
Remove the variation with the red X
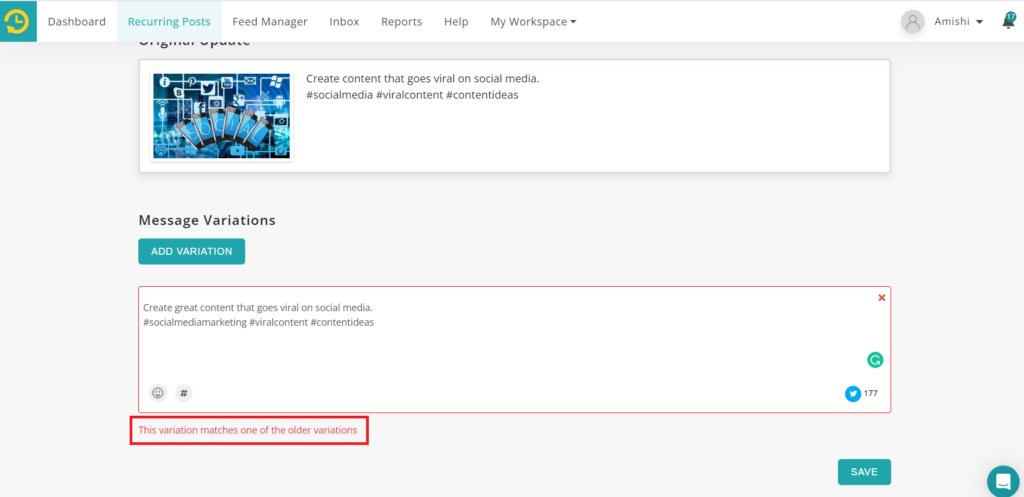[882, 298]
